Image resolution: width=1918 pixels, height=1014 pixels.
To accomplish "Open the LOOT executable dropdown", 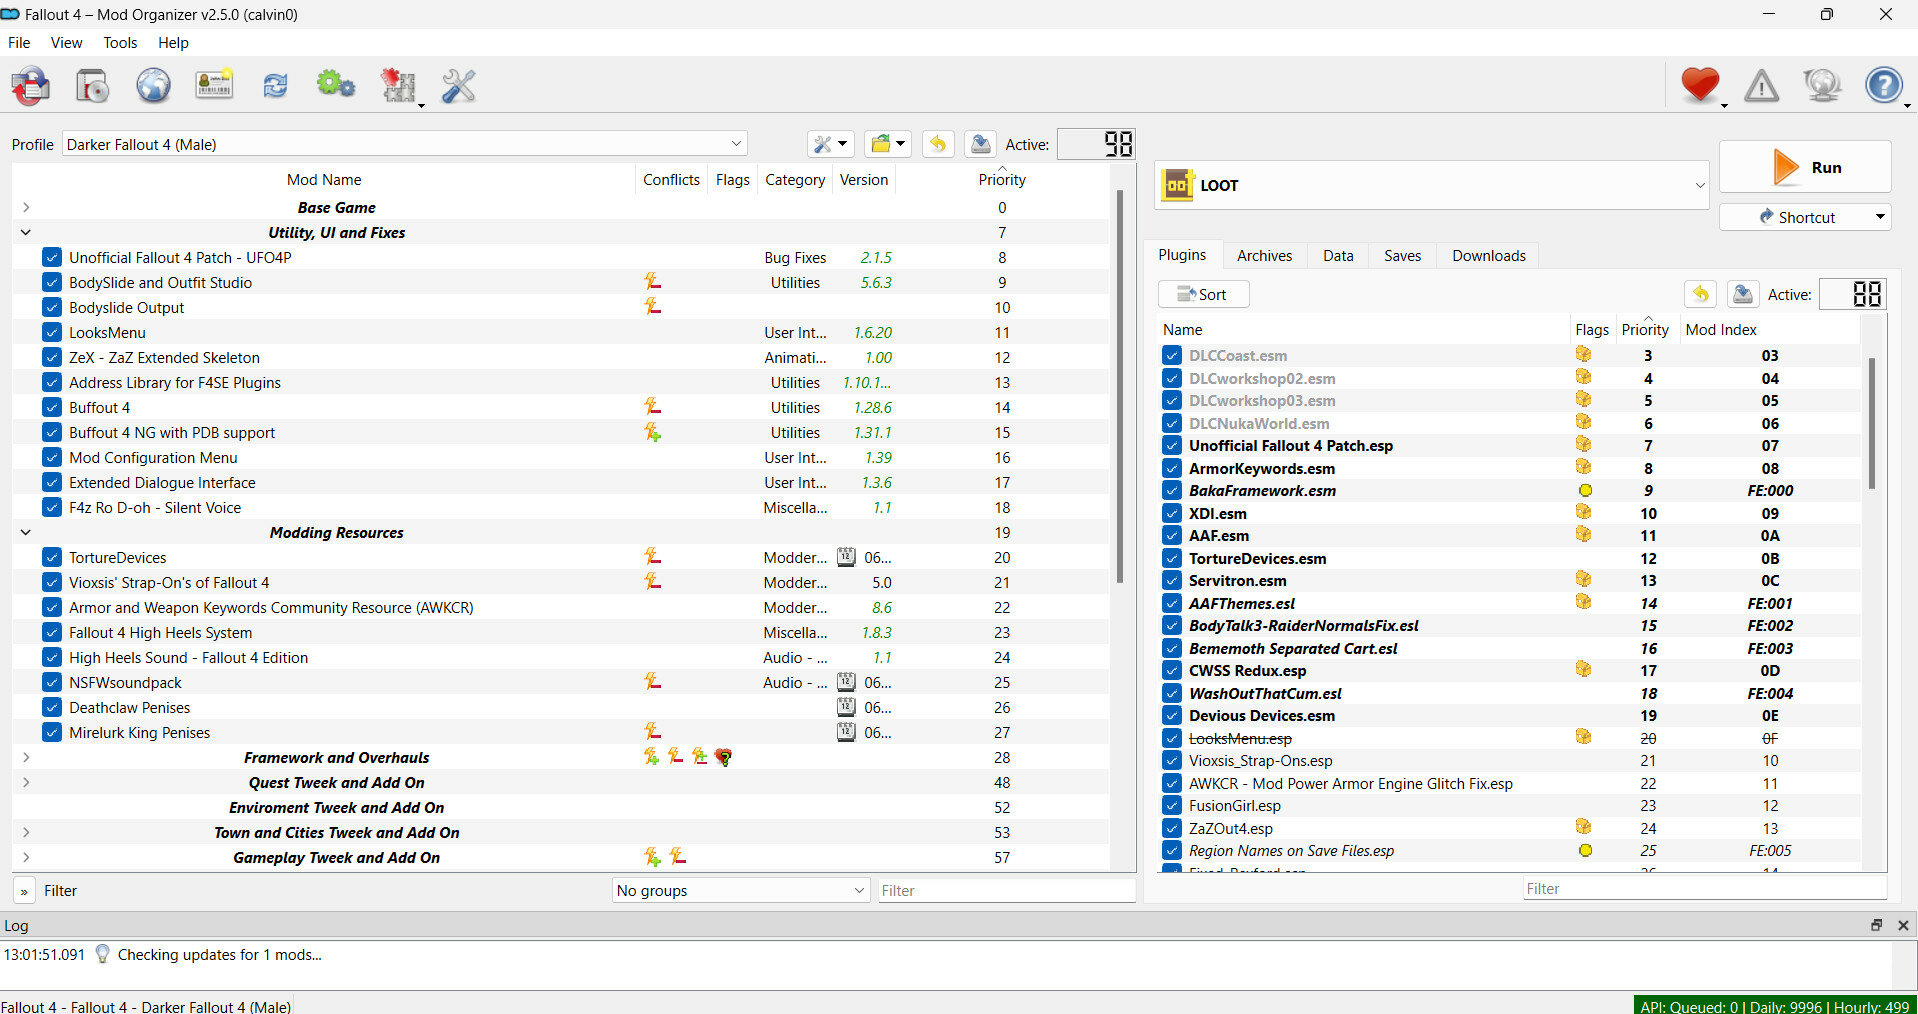I will [1432, 185].
